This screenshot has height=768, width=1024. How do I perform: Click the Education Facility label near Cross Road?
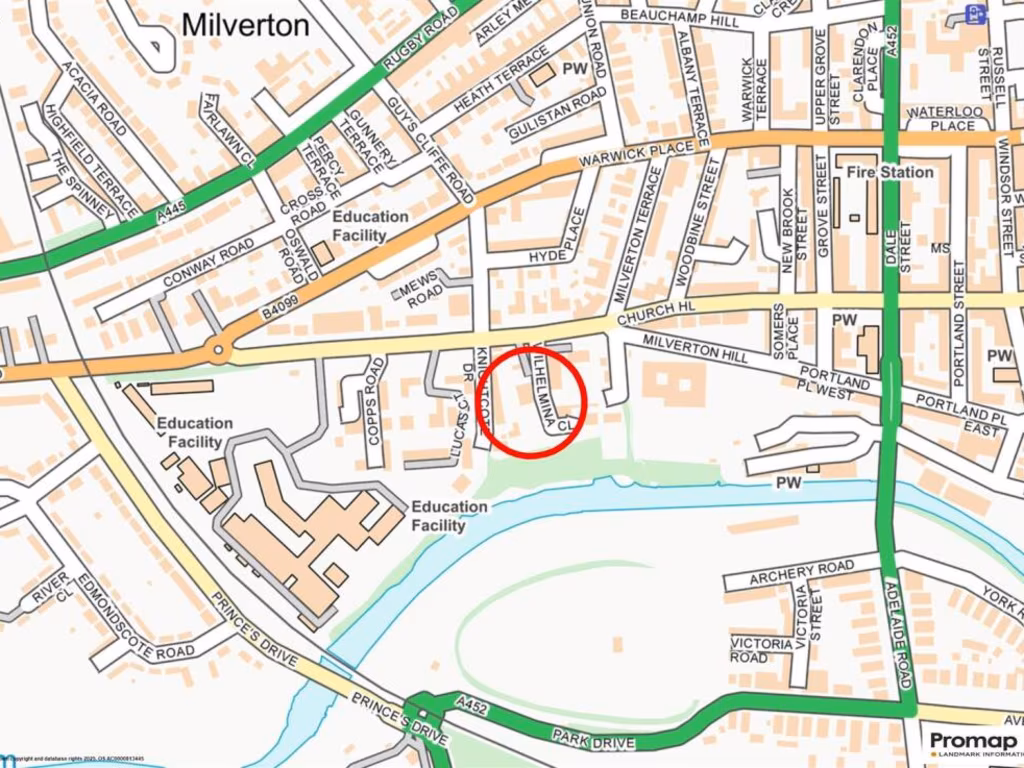(x=370, y=226)
